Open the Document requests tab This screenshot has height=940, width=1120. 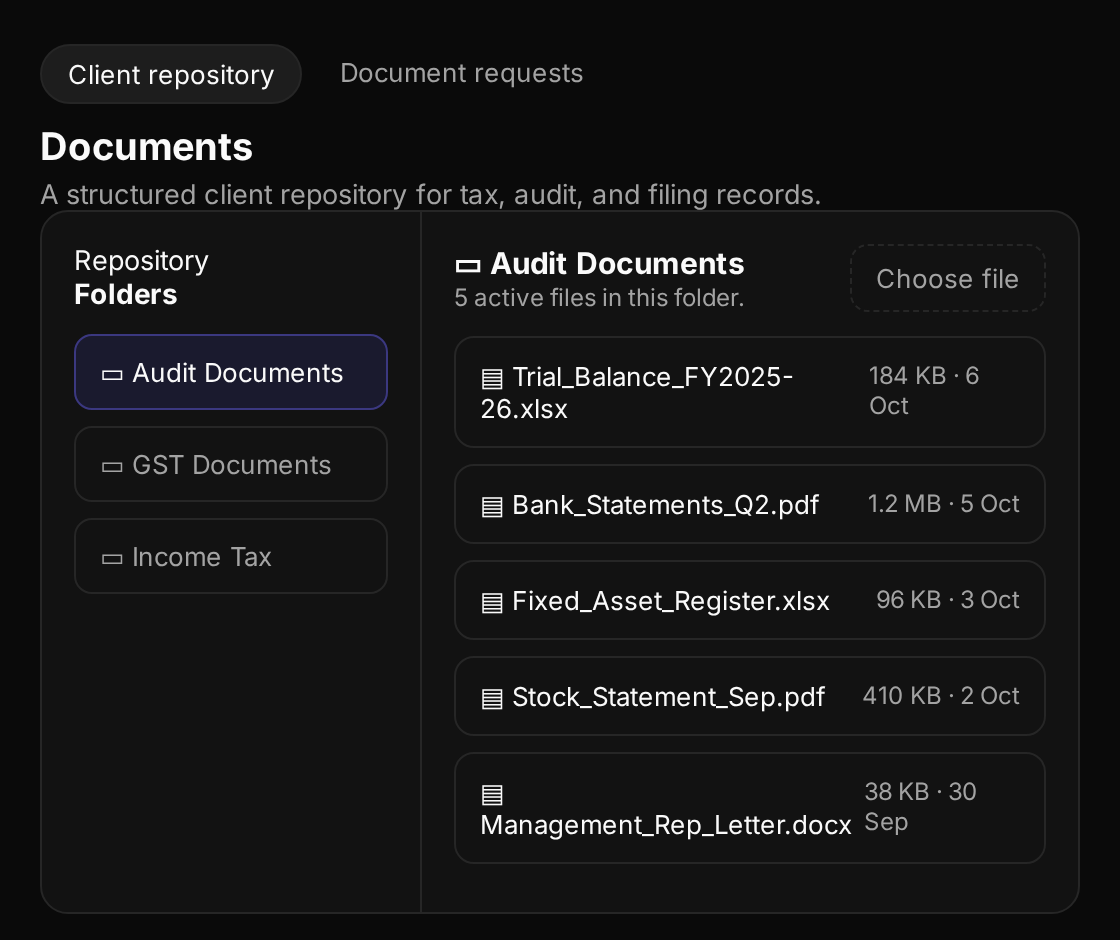(461, 73)
